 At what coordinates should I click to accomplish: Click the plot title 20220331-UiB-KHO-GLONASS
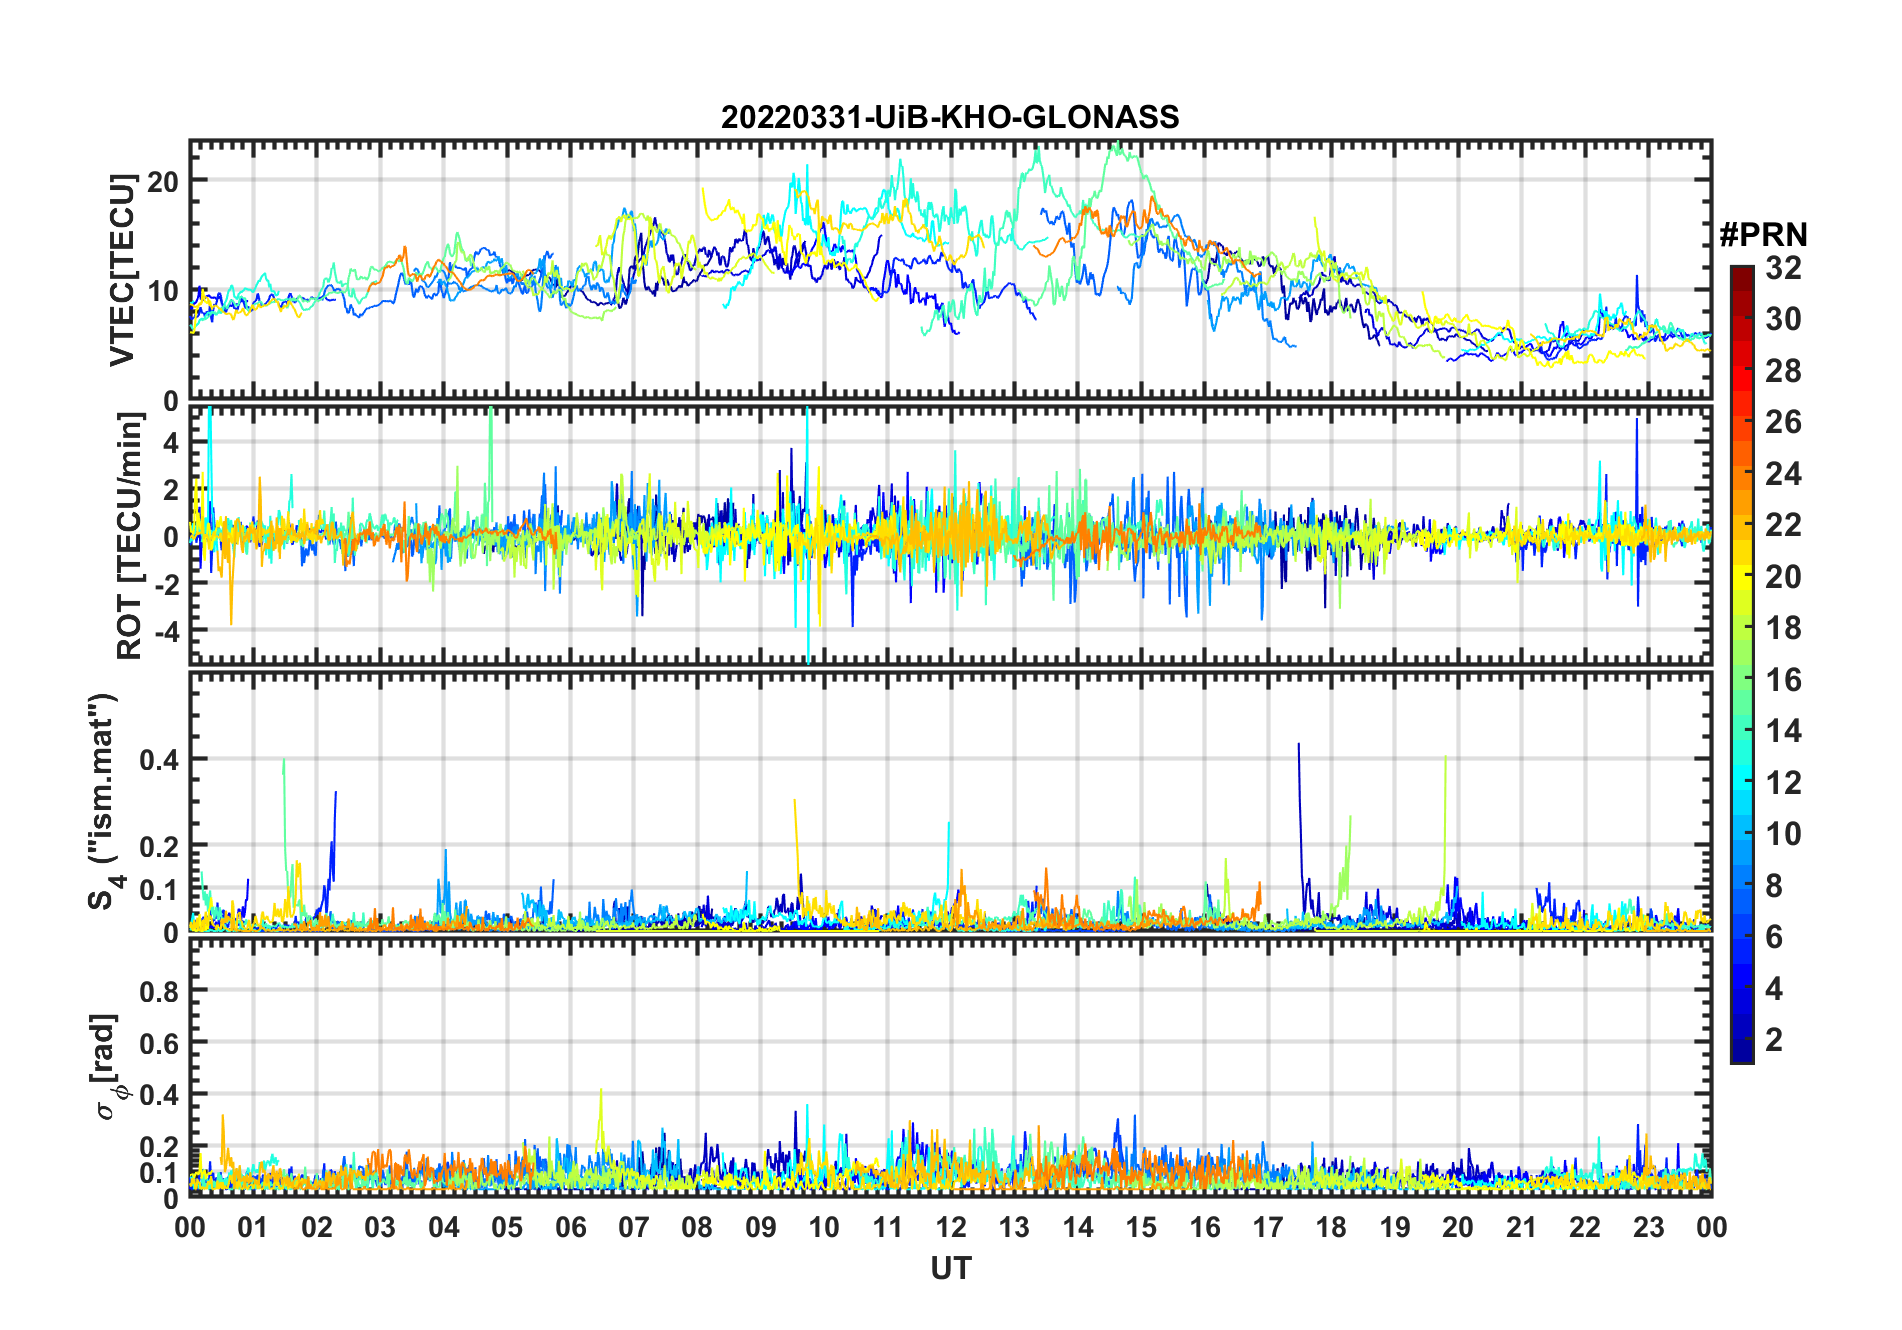(x=950, y=117)
